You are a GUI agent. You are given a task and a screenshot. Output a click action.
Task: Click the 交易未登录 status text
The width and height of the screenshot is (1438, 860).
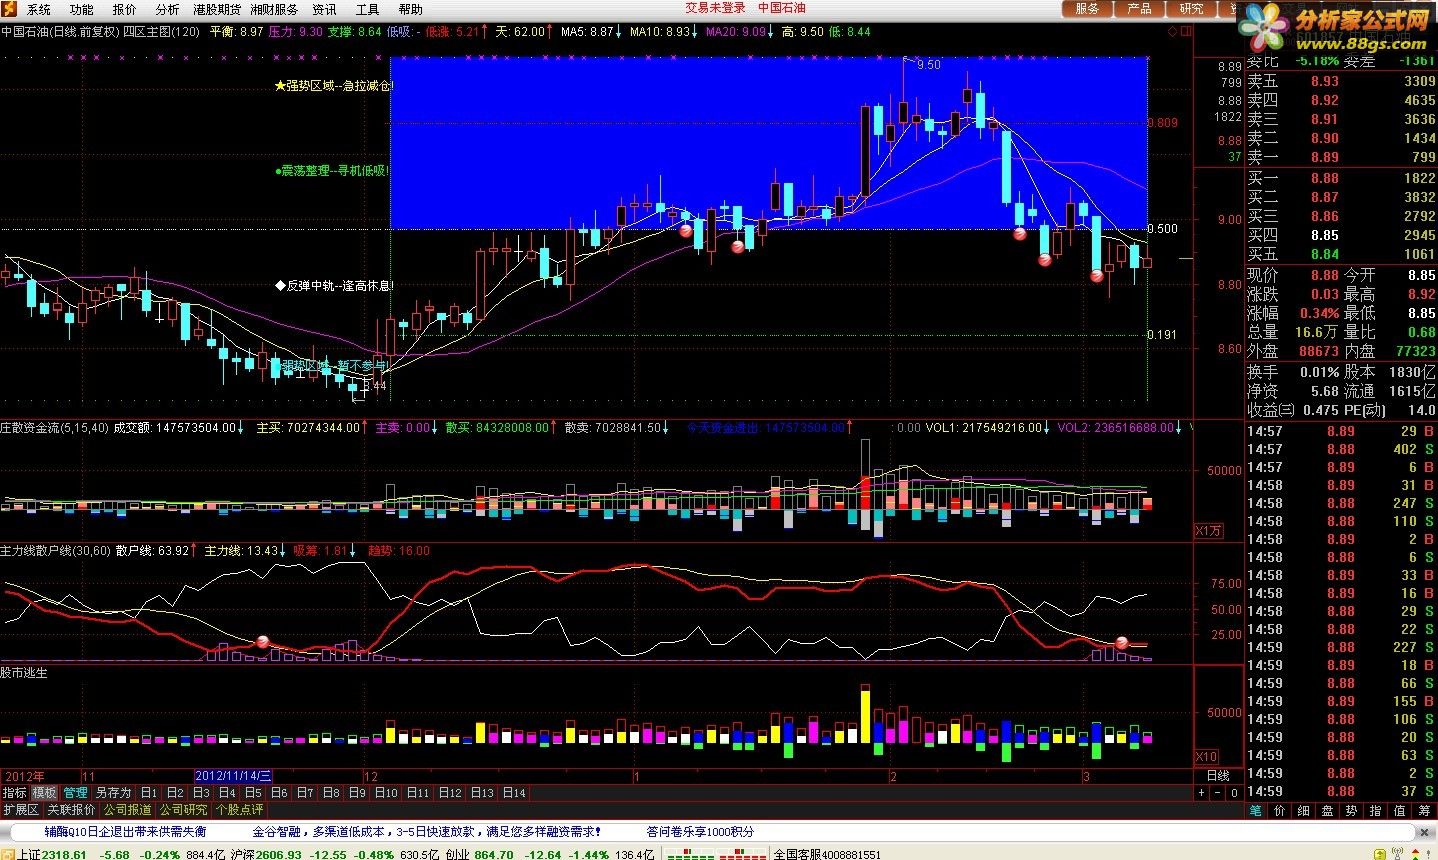pyautogui.click(x=715, y=8)
